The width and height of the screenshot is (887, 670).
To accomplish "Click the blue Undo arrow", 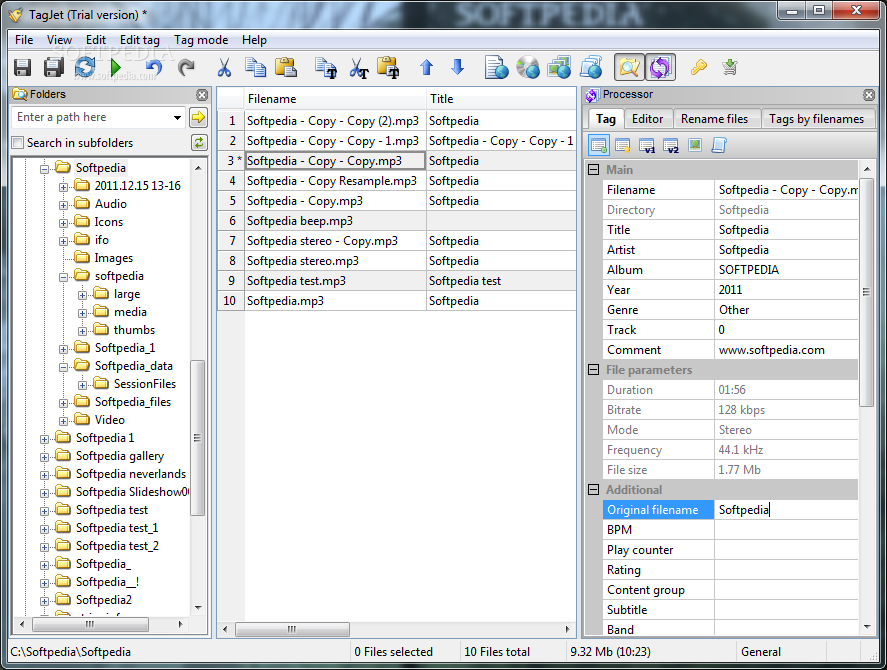I will click(x=153, y=67).
